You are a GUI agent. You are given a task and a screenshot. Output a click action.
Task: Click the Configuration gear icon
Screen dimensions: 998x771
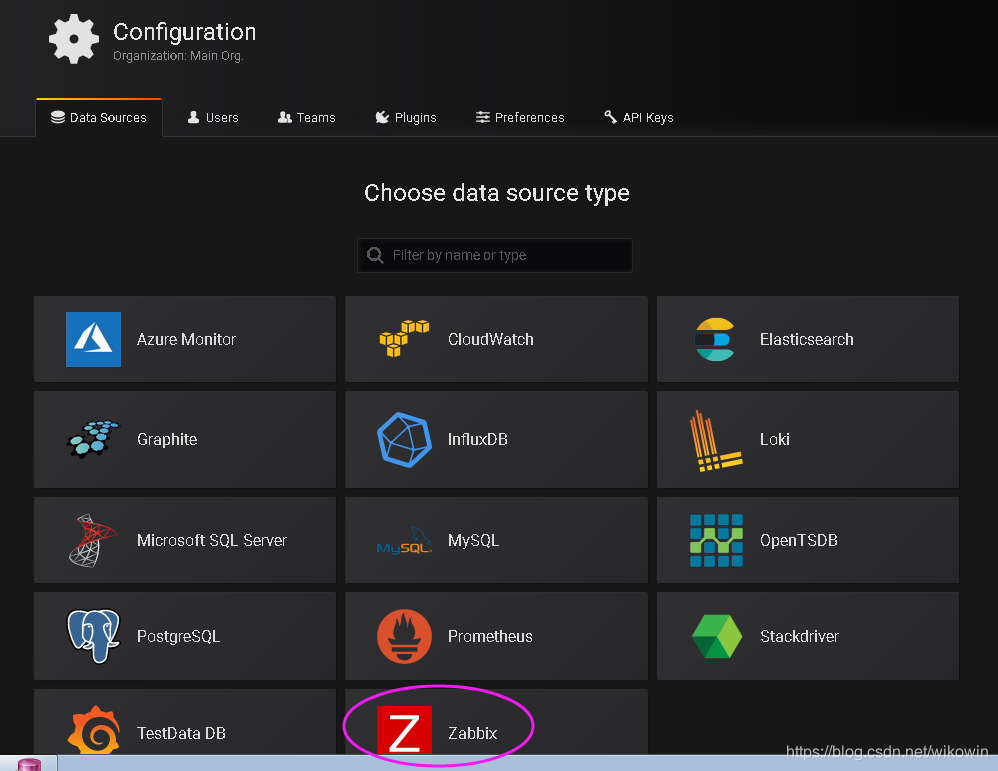click(x=74, y=39)
